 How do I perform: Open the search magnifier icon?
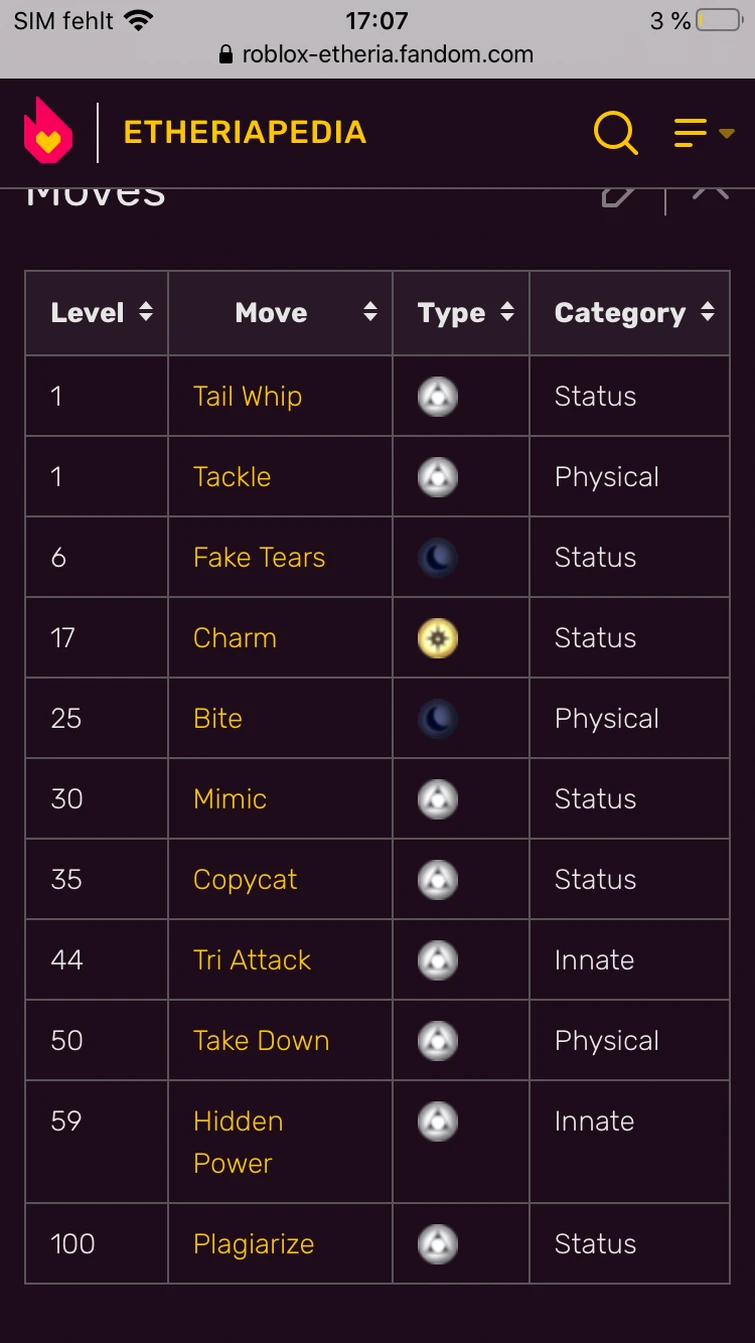(x=615, y=132)
